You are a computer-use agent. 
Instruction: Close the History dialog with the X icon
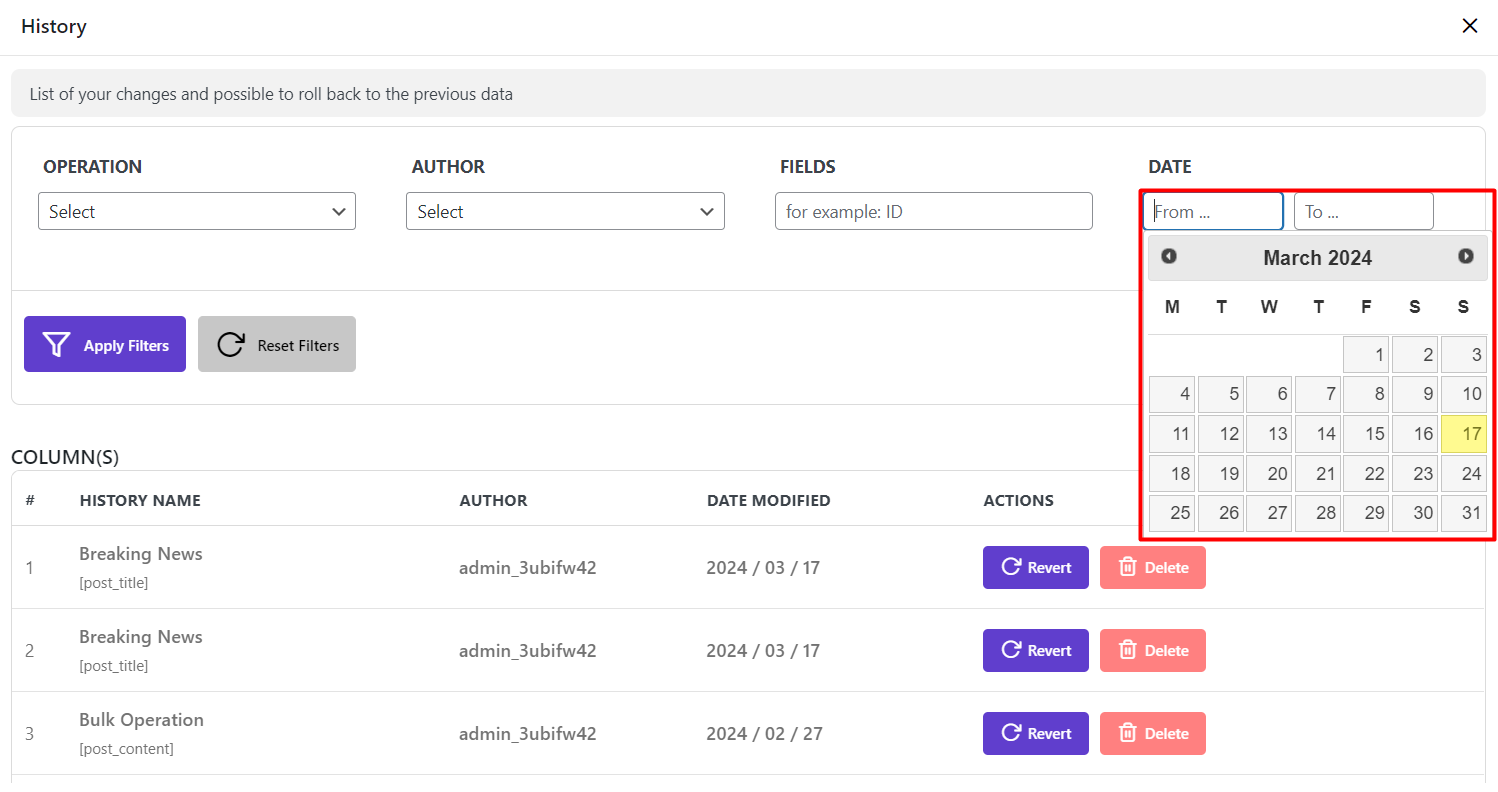pyautogui.click(x=1469, y=26)
